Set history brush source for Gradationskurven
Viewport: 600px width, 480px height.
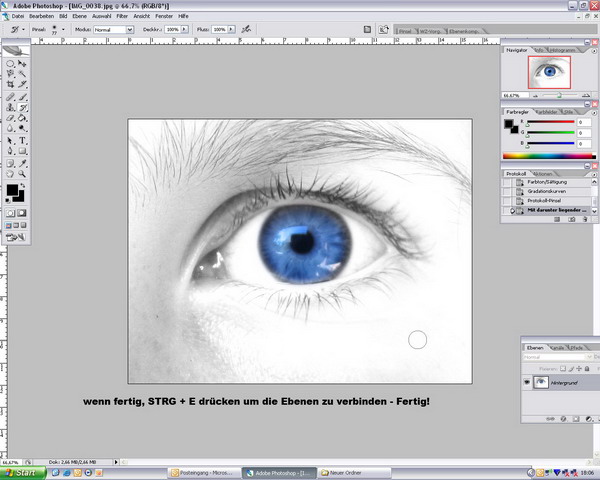(x=507, y=191)
